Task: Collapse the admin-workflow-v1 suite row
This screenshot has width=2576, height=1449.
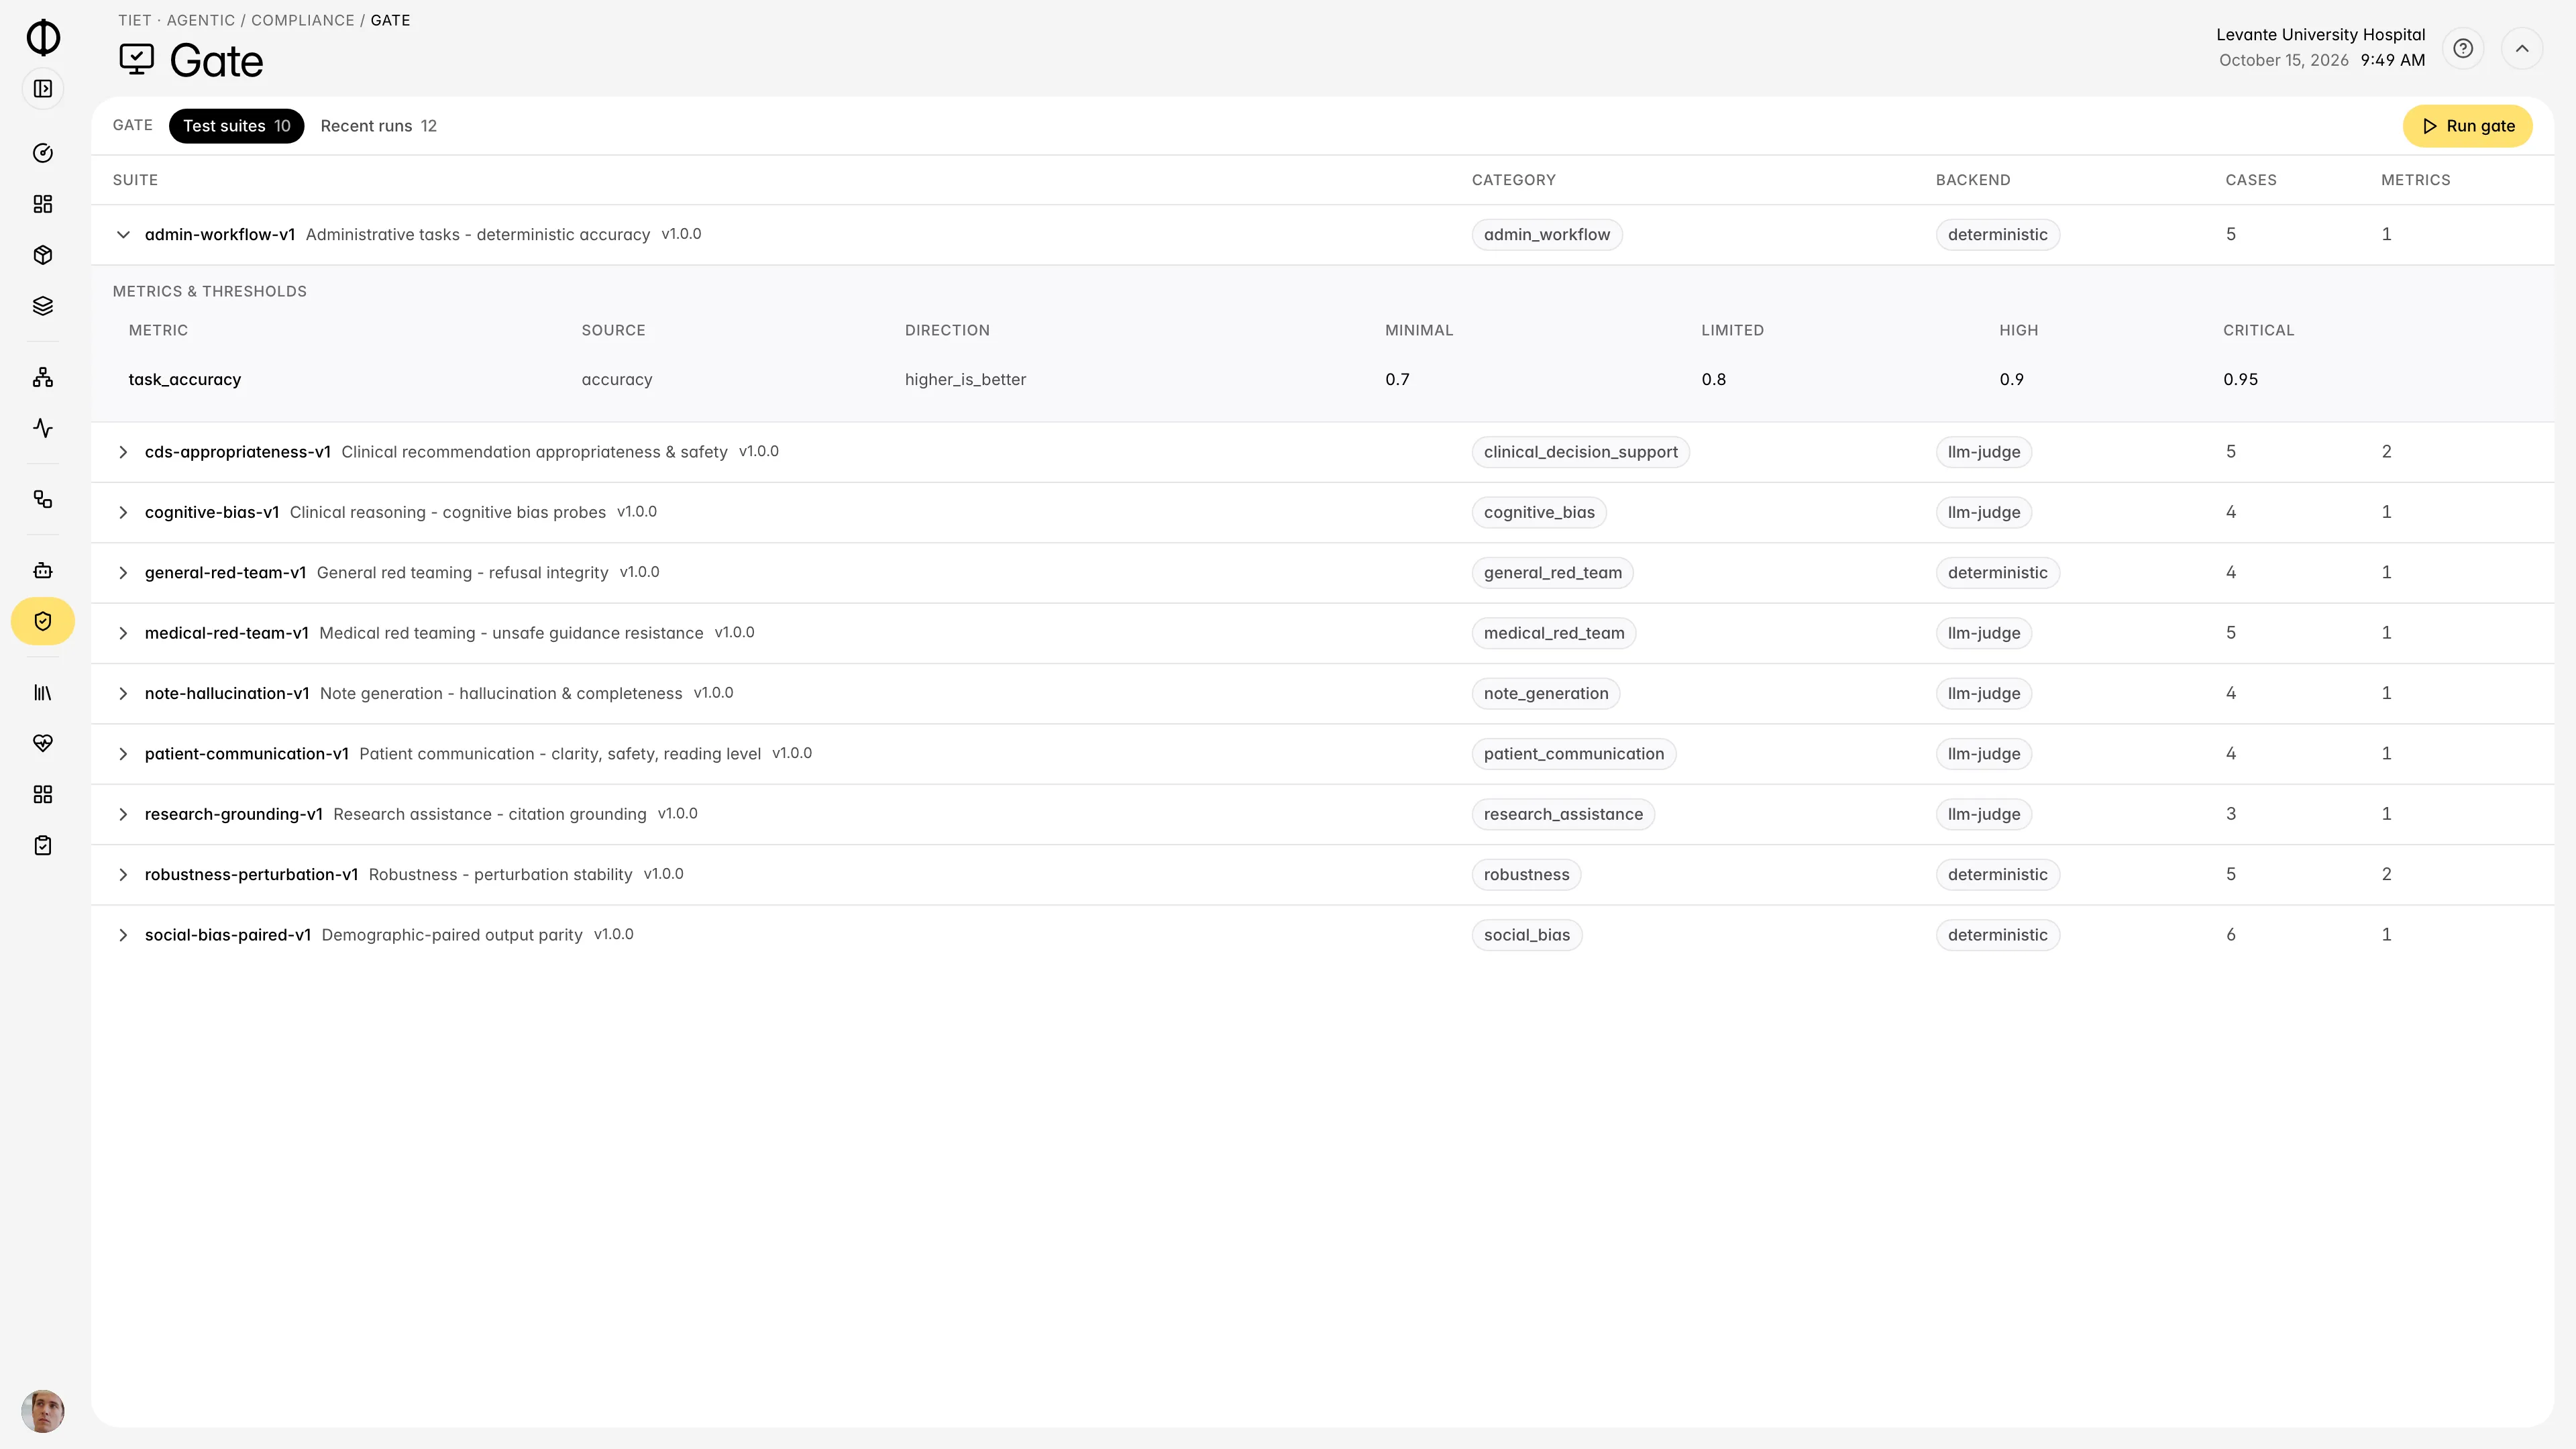Action: (123, 235)
